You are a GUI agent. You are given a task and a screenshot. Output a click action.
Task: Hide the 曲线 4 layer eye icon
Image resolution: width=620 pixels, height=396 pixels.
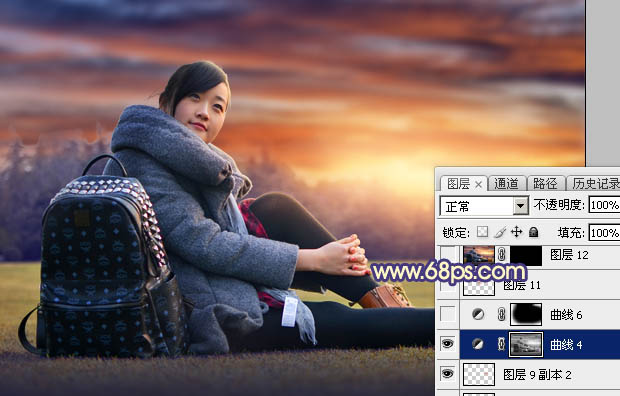coord(448,344)
